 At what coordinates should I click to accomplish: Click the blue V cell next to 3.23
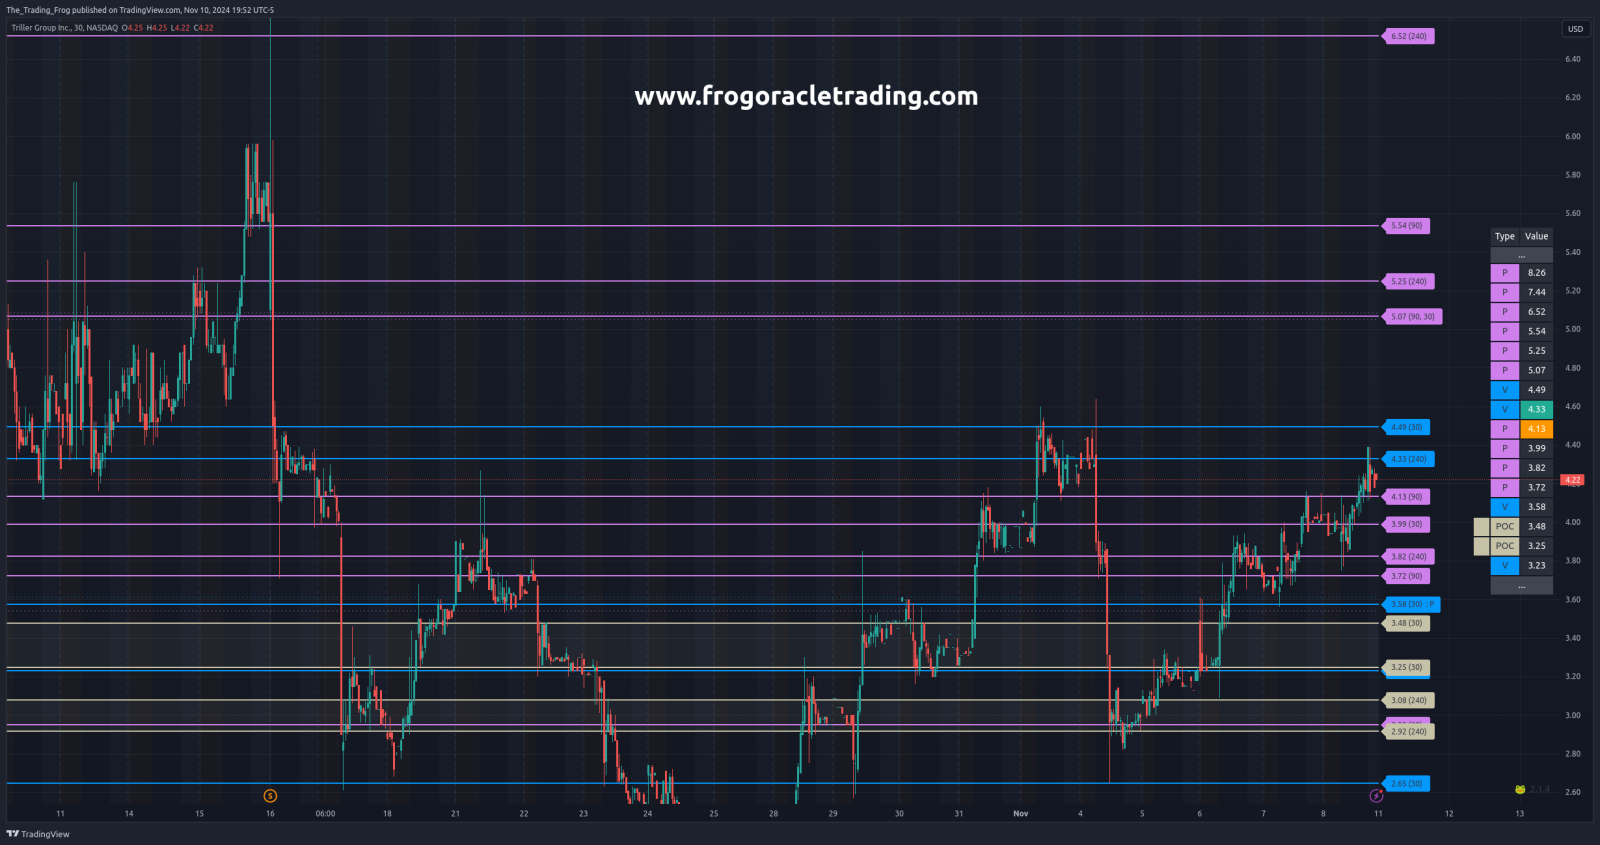click(1504, 565)
